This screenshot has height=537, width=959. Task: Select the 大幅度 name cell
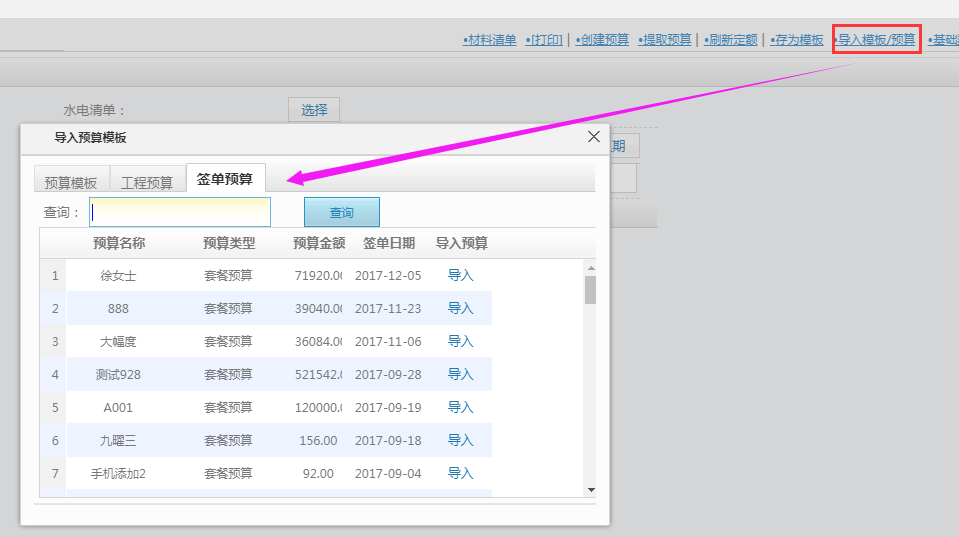(x=118, y=342)
